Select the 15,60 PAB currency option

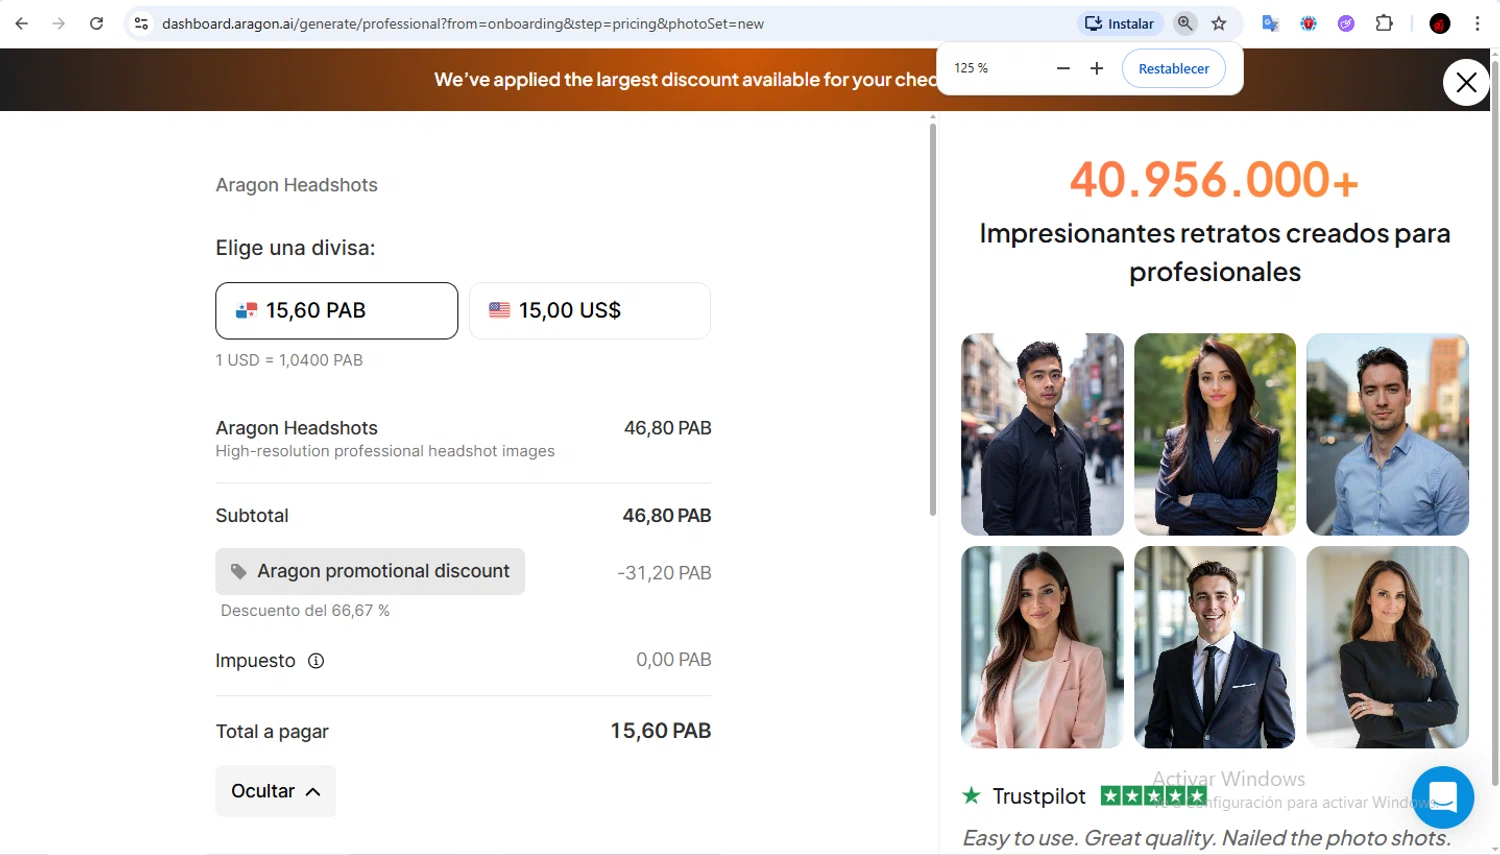(337, 310)
